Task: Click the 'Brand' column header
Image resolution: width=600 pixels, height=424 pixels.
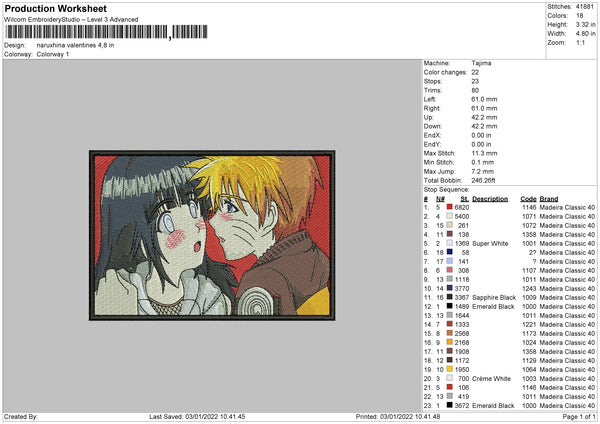Action: (549, 199)
